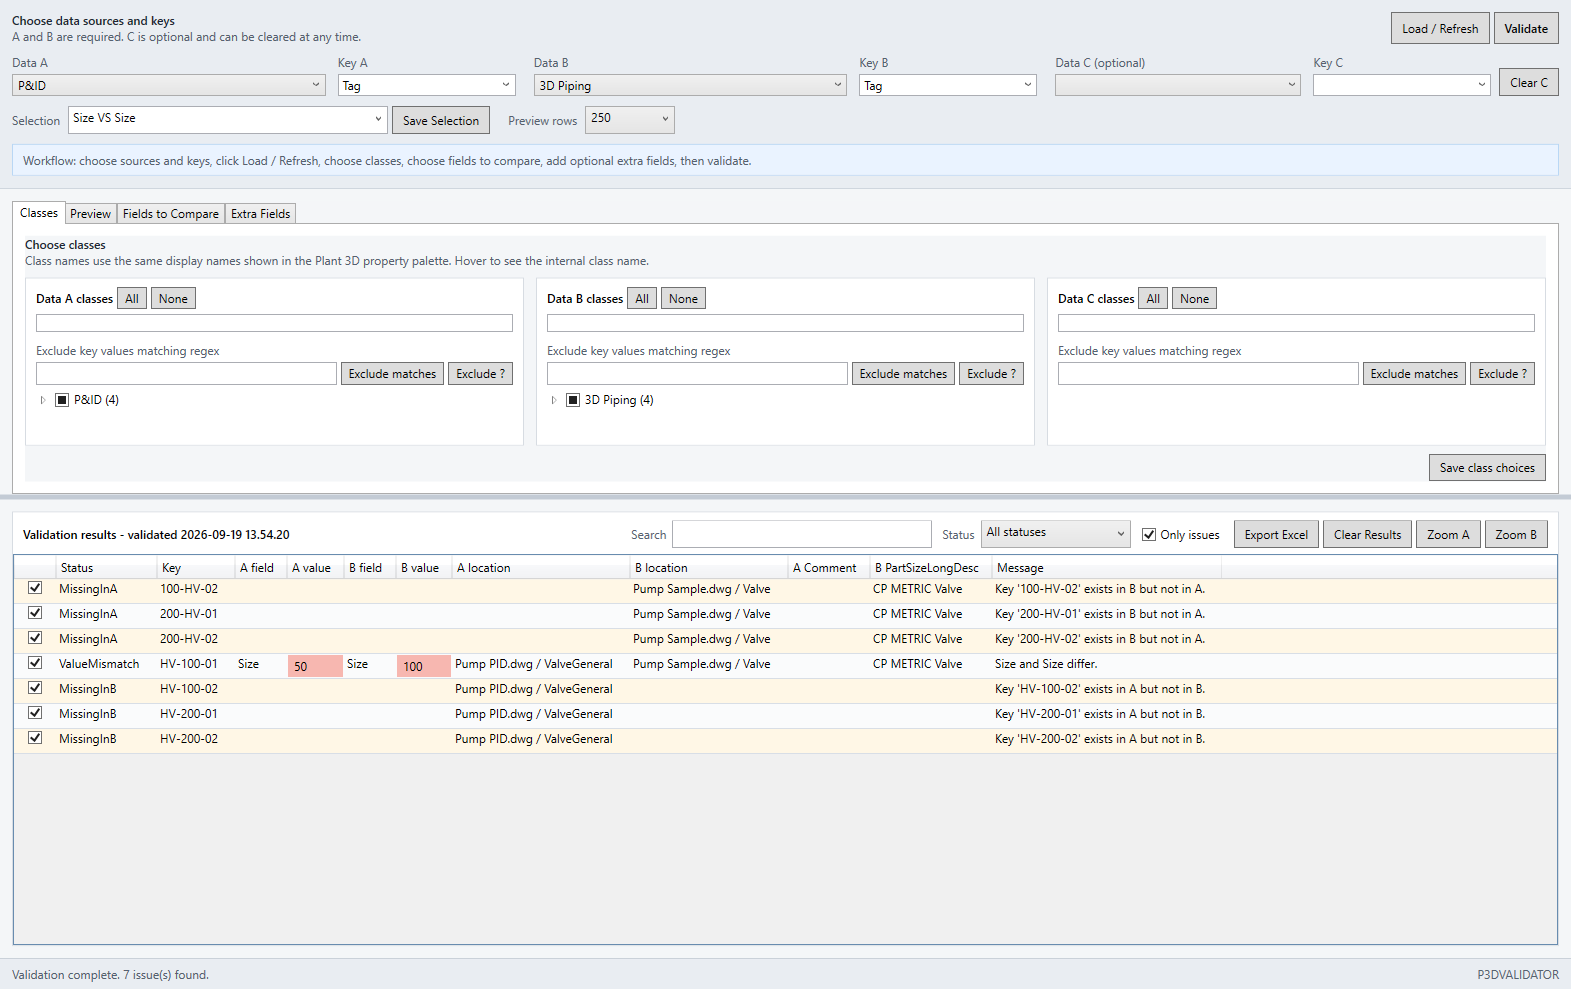Click the Zoom A button
Image resolution: width=1571 pixels, height=989 pixels.
[x=1448, y=534]
